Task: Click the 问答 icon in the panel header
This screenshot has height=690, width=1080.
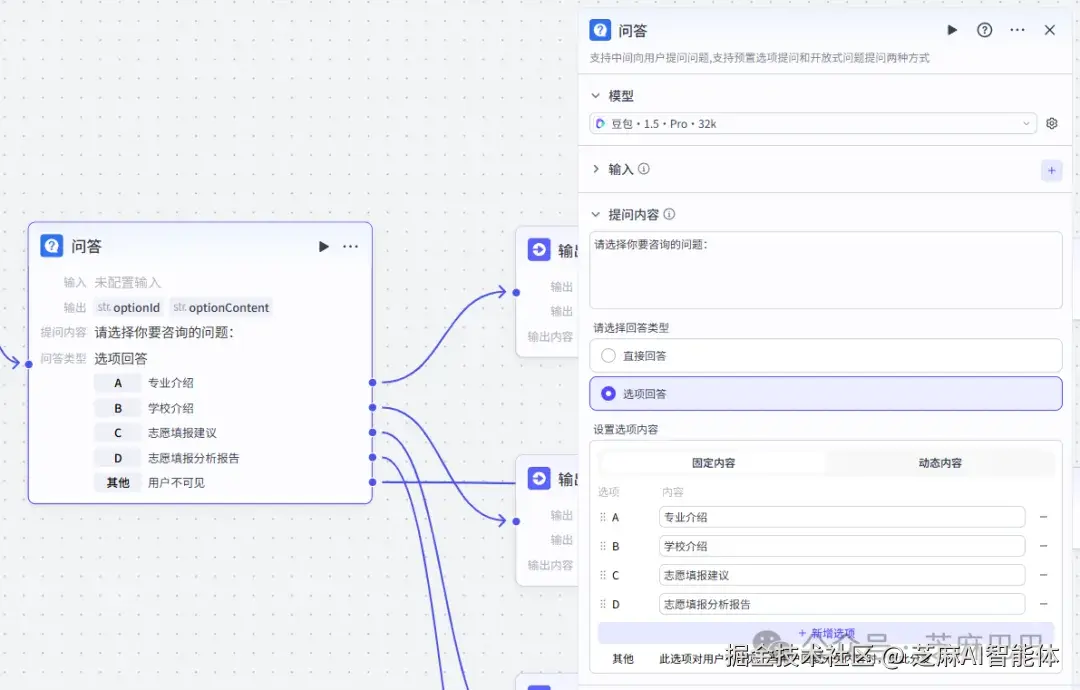Action: pos(600,30)
